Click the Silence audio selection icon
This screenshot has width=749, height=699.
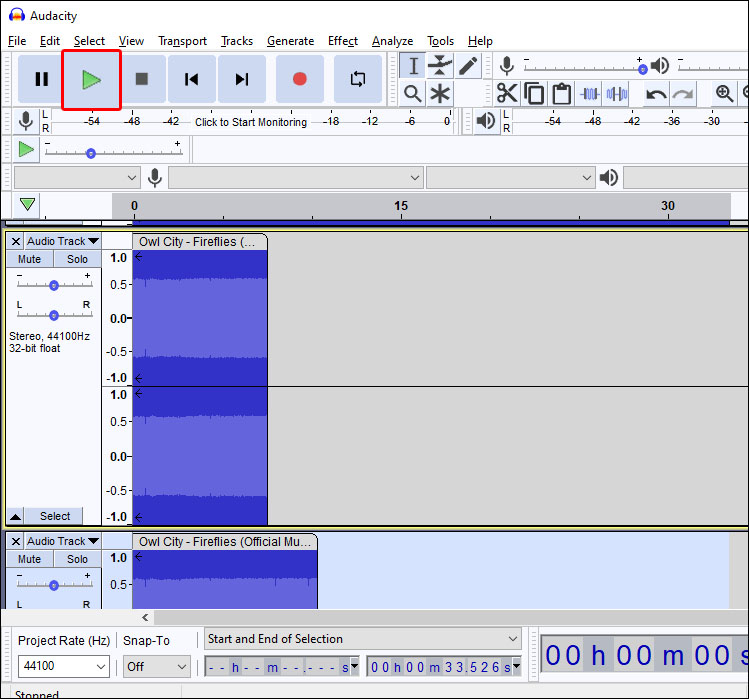[616, 93]
